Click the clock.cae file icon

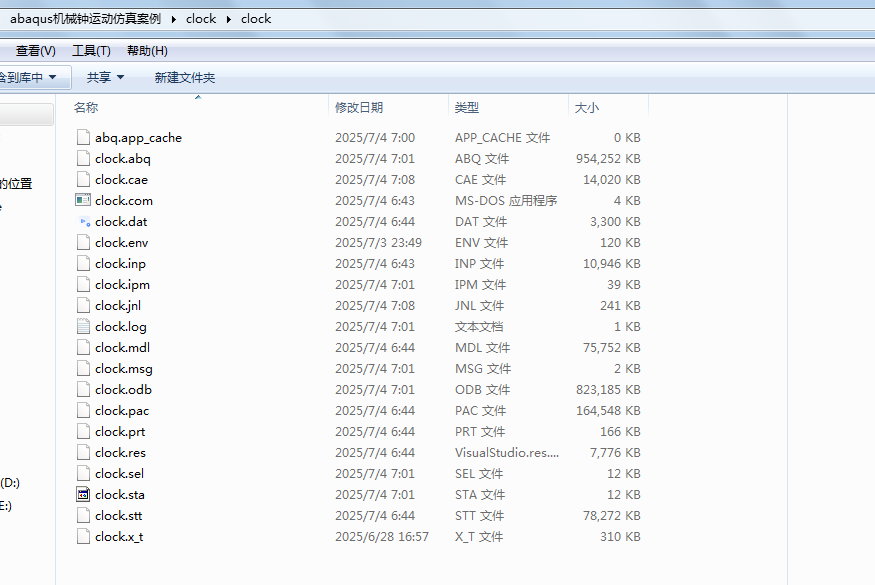[83, 179]
